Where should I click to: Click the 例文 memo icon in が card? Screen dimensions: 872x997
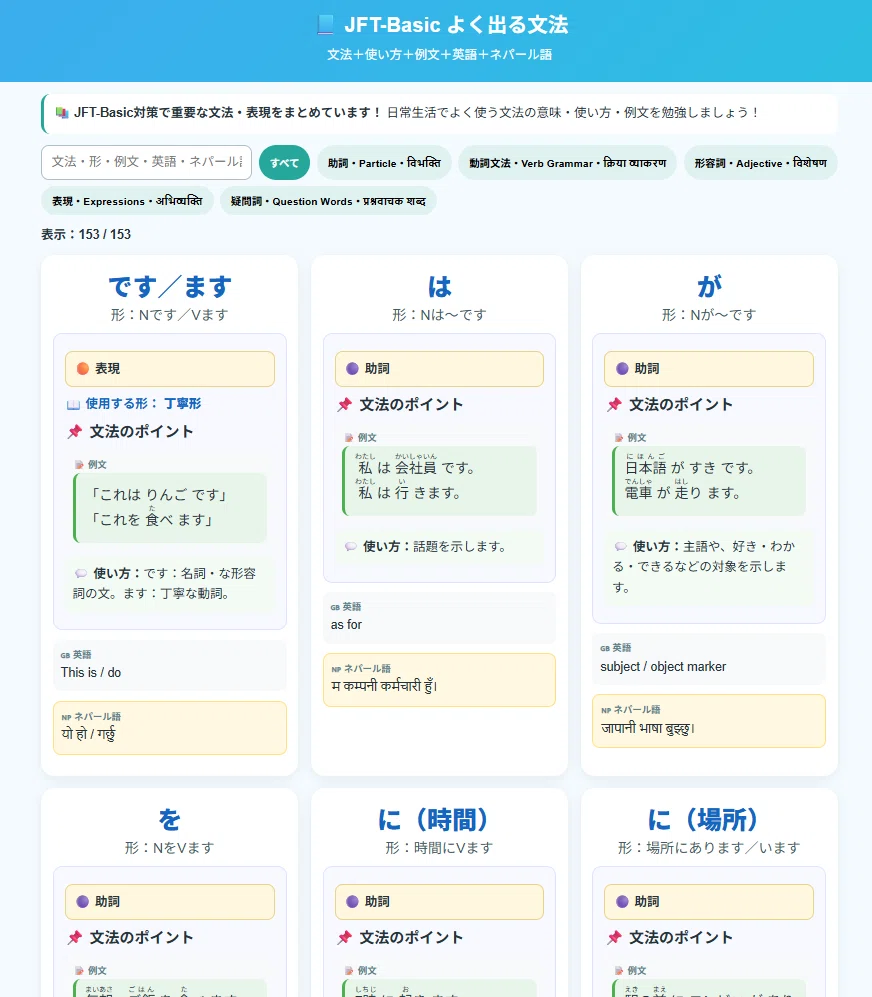(x=618, y=437)
